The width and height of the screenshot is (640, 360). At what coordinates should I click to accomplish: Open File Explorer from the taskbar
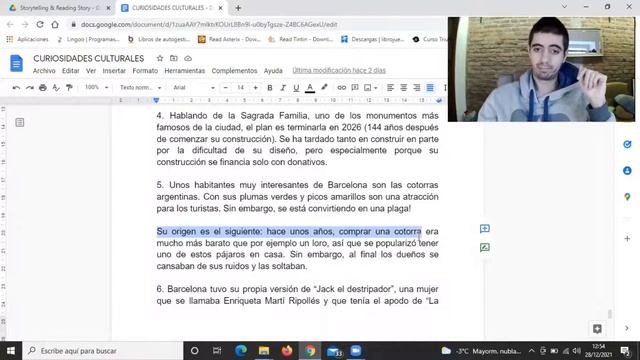(264, 351)
